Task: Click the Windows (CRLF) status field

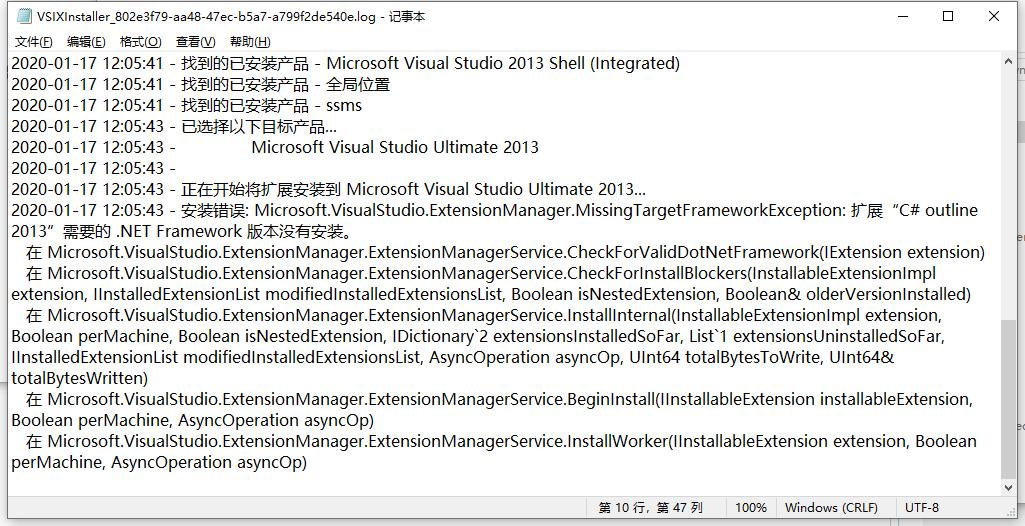Action: pos(831,508)
